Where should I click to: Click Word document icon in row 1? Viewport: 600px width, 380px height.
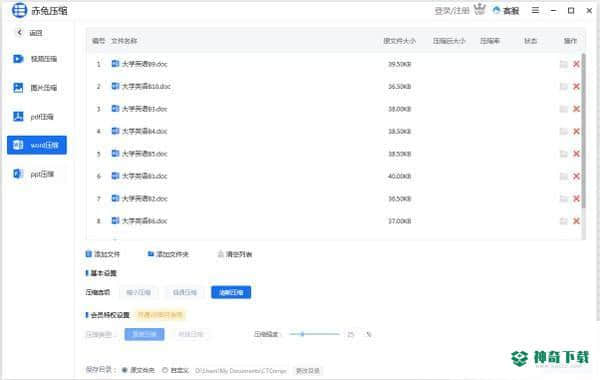(115, 64)
